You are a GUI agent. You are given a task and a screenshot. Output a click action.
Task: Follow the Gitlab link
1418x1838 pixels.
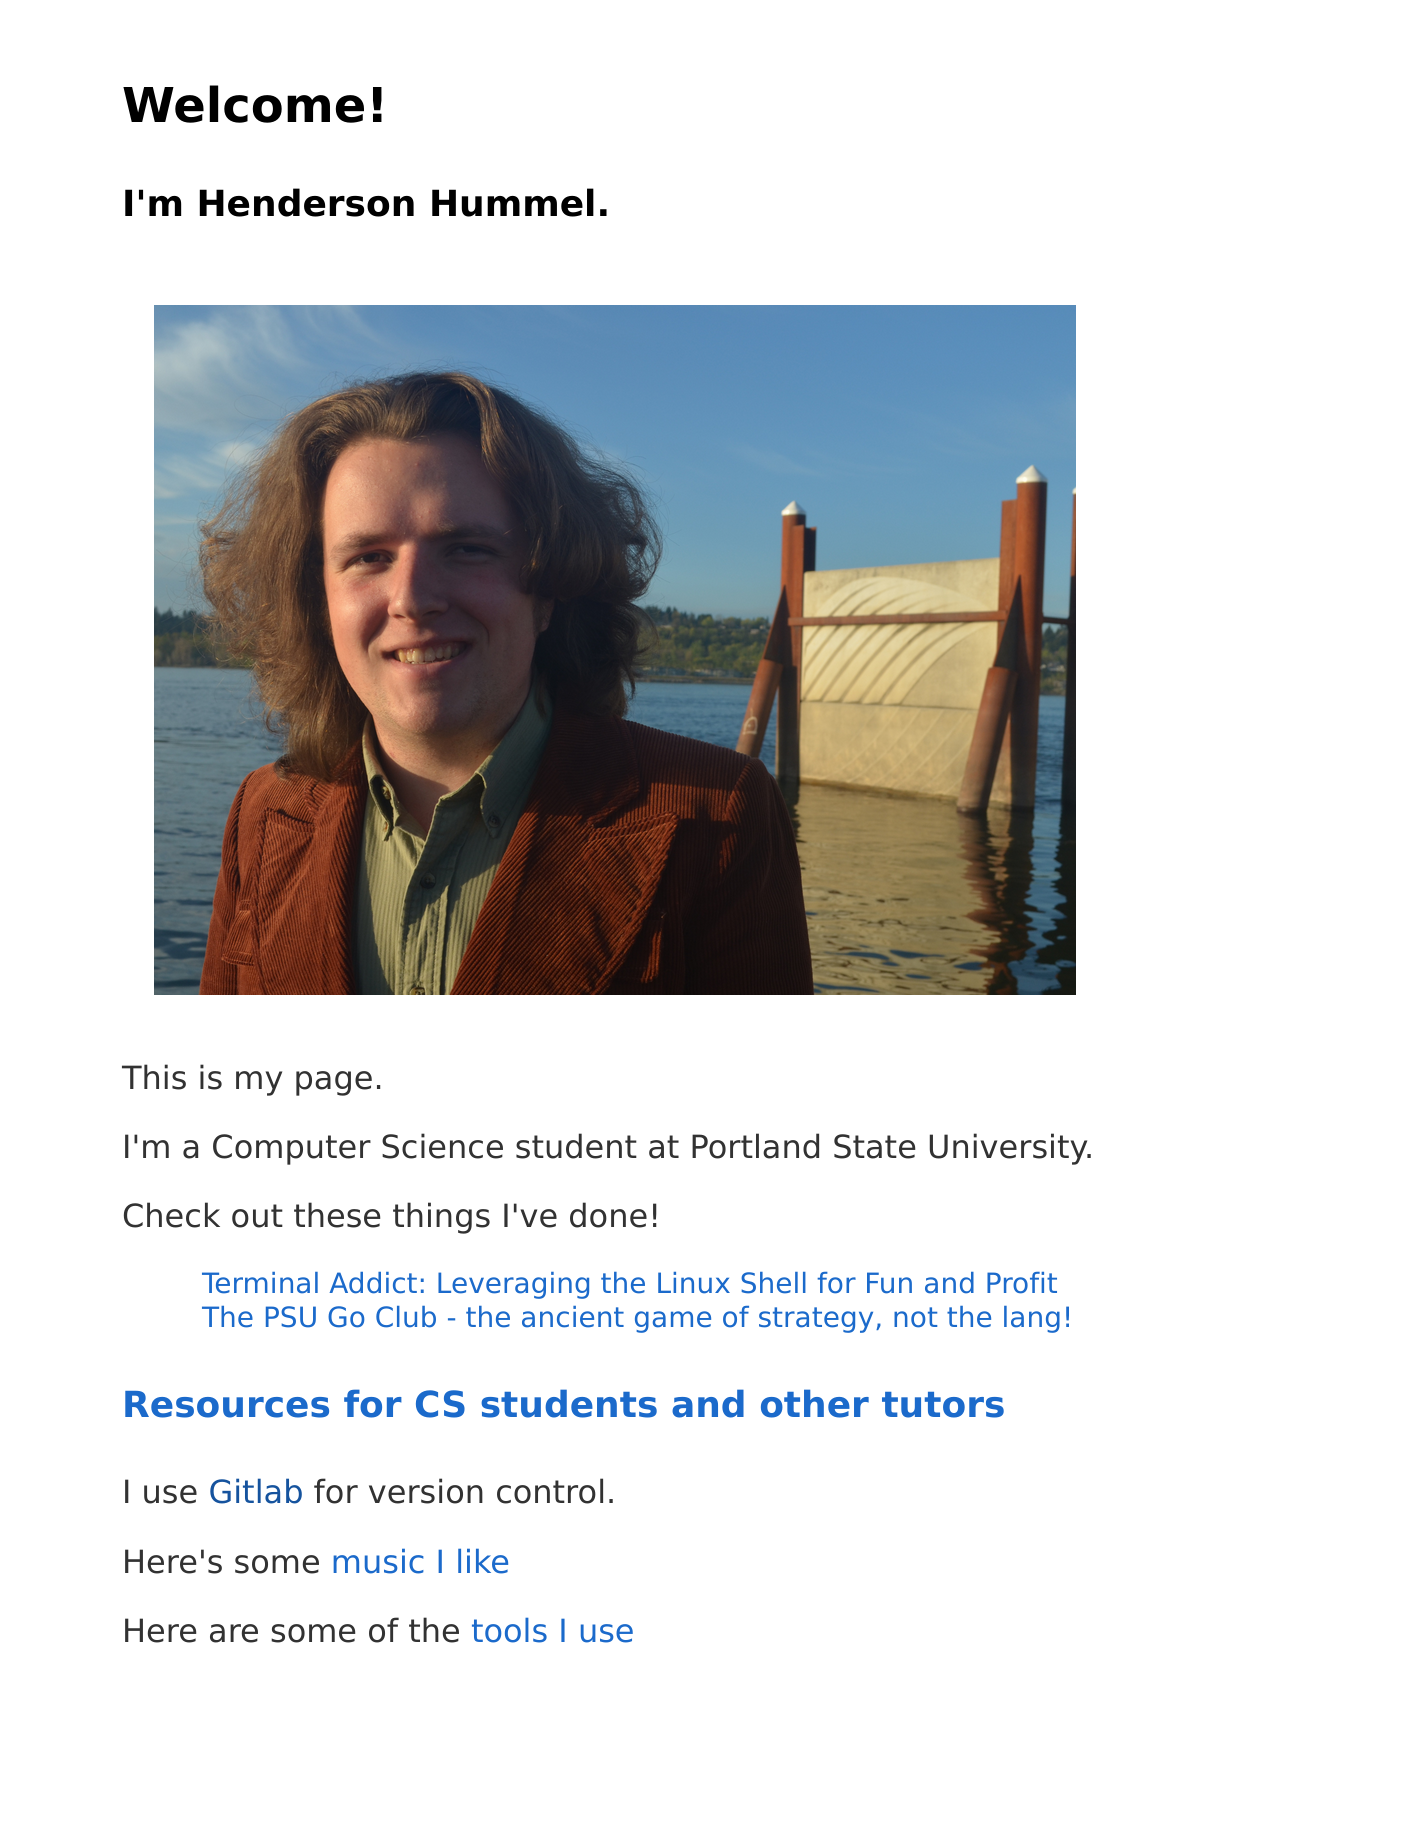coord(255,1492)
